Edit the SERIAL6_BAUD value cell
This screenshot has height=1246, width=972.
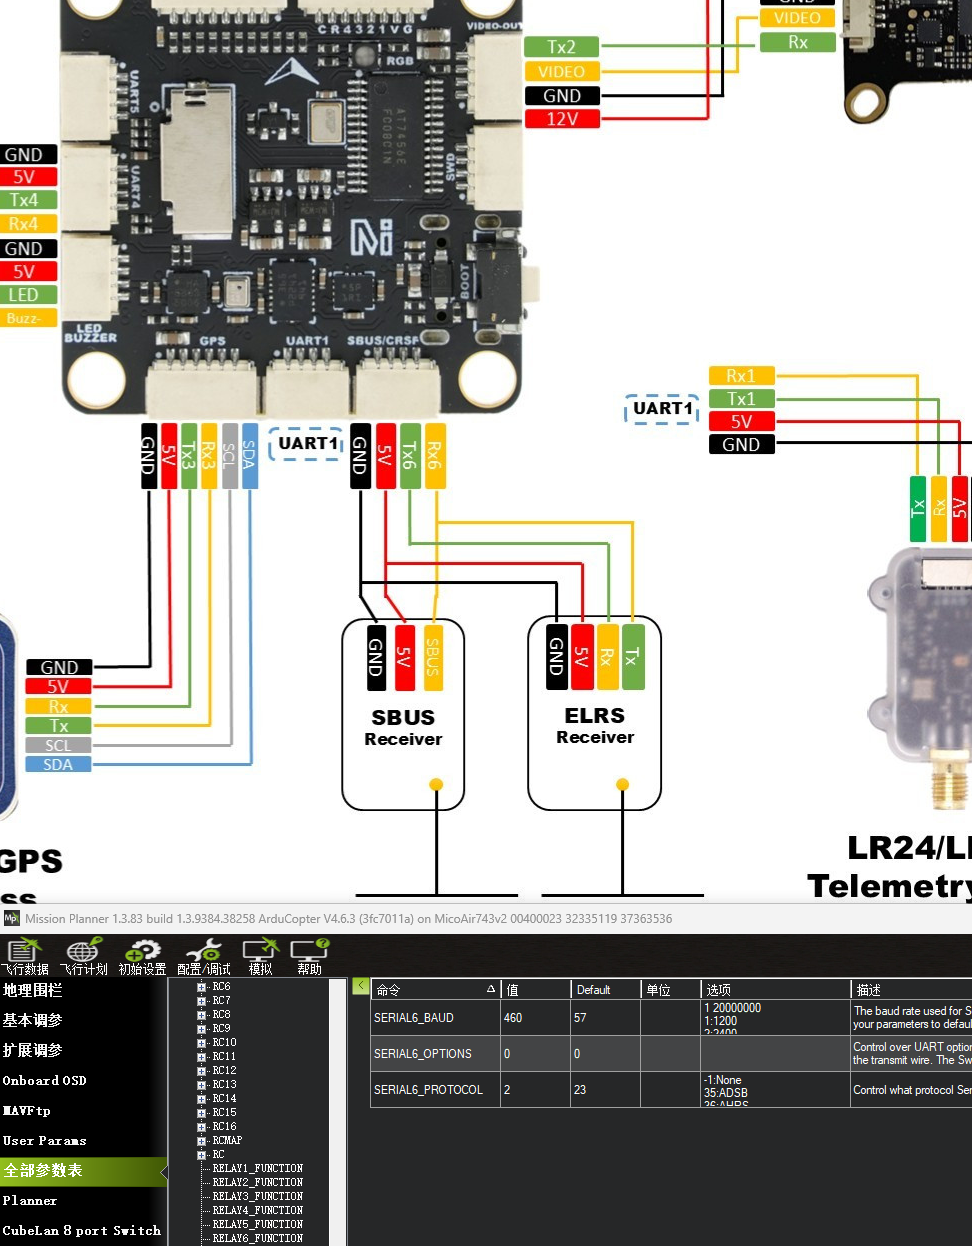pyautogui.click(x=534, y=1018)
